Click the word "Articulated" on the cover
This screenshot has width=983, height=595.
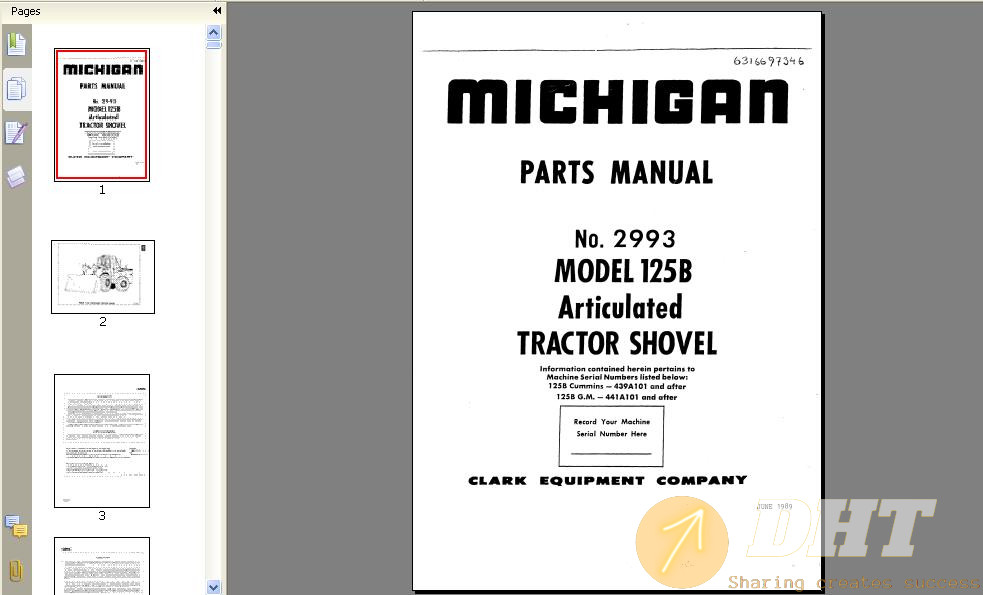coord(620,307)
